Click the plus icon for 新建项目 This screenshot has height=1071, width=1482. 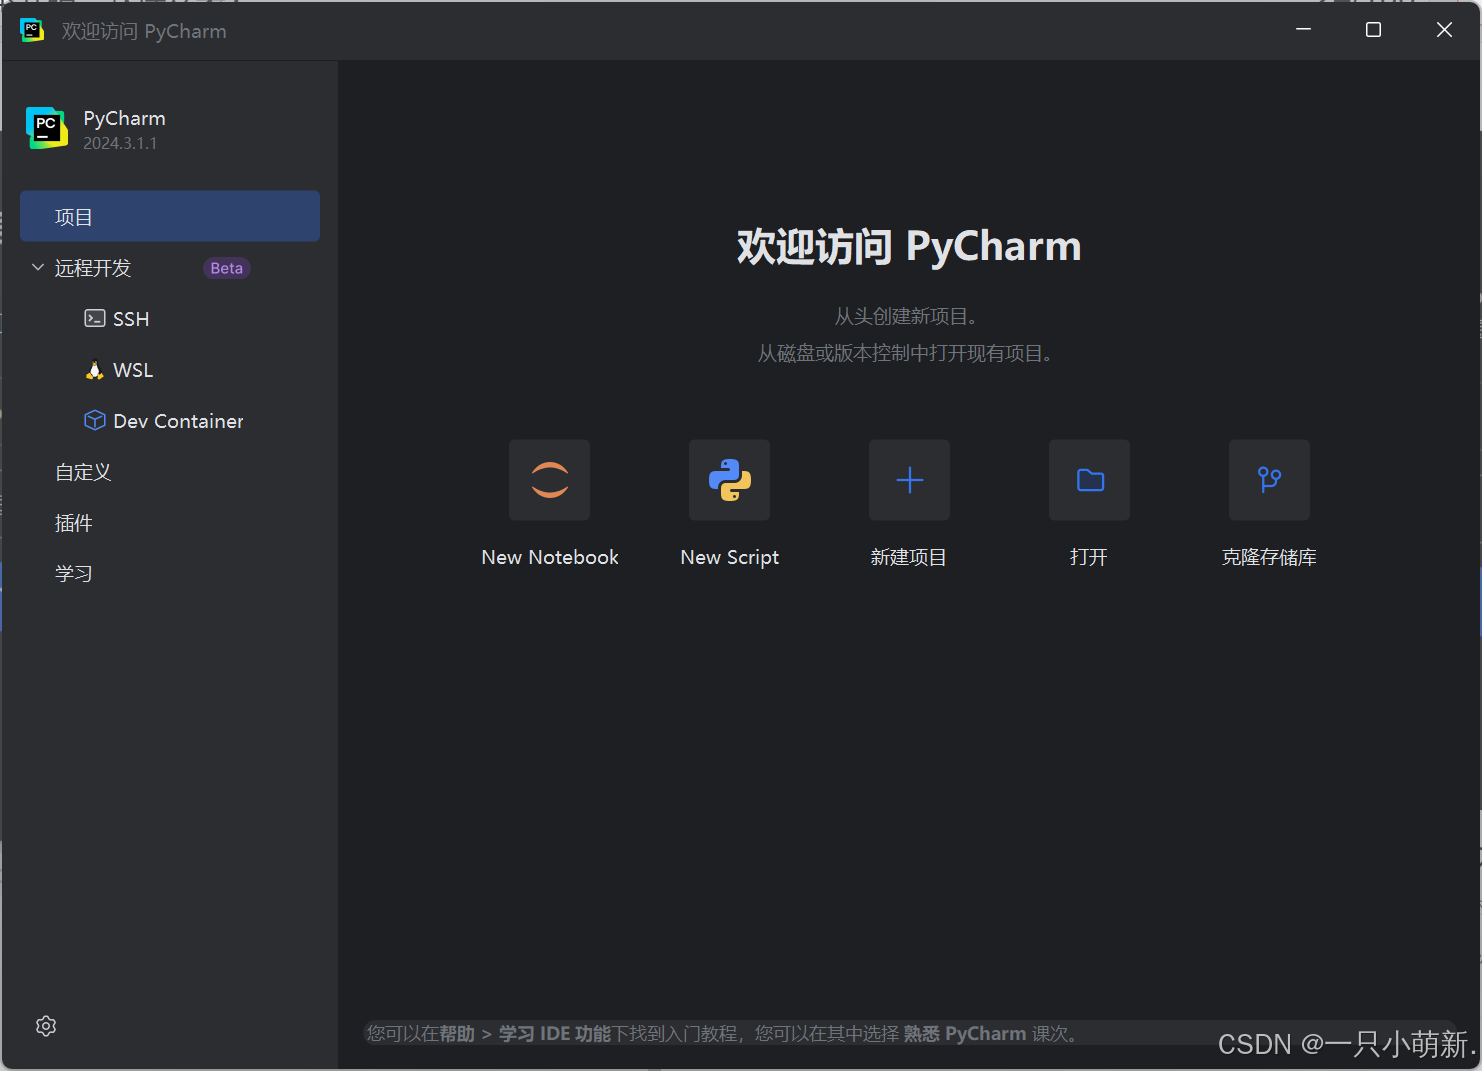909,480
